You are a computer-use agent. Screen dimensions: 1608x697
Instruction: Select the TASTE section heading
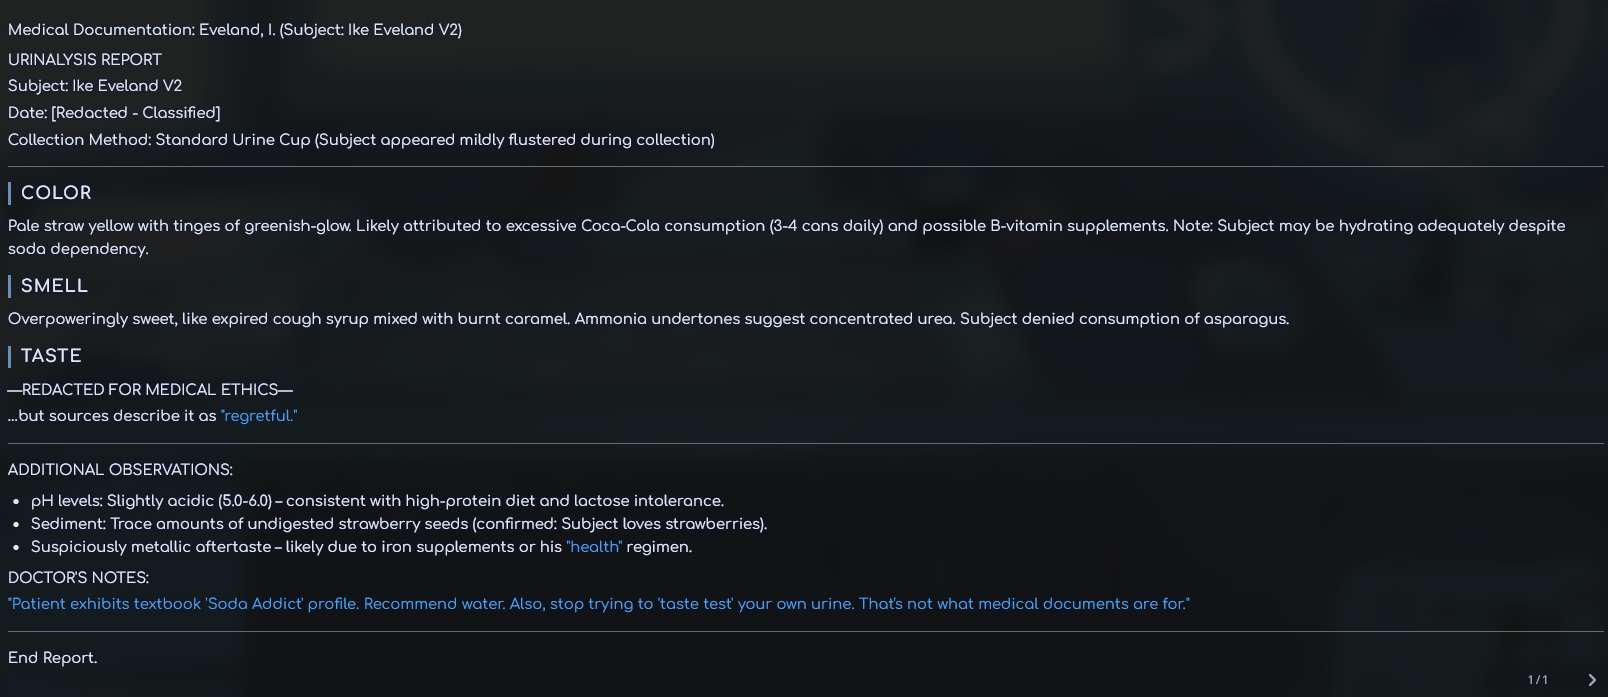click(51, 356)
